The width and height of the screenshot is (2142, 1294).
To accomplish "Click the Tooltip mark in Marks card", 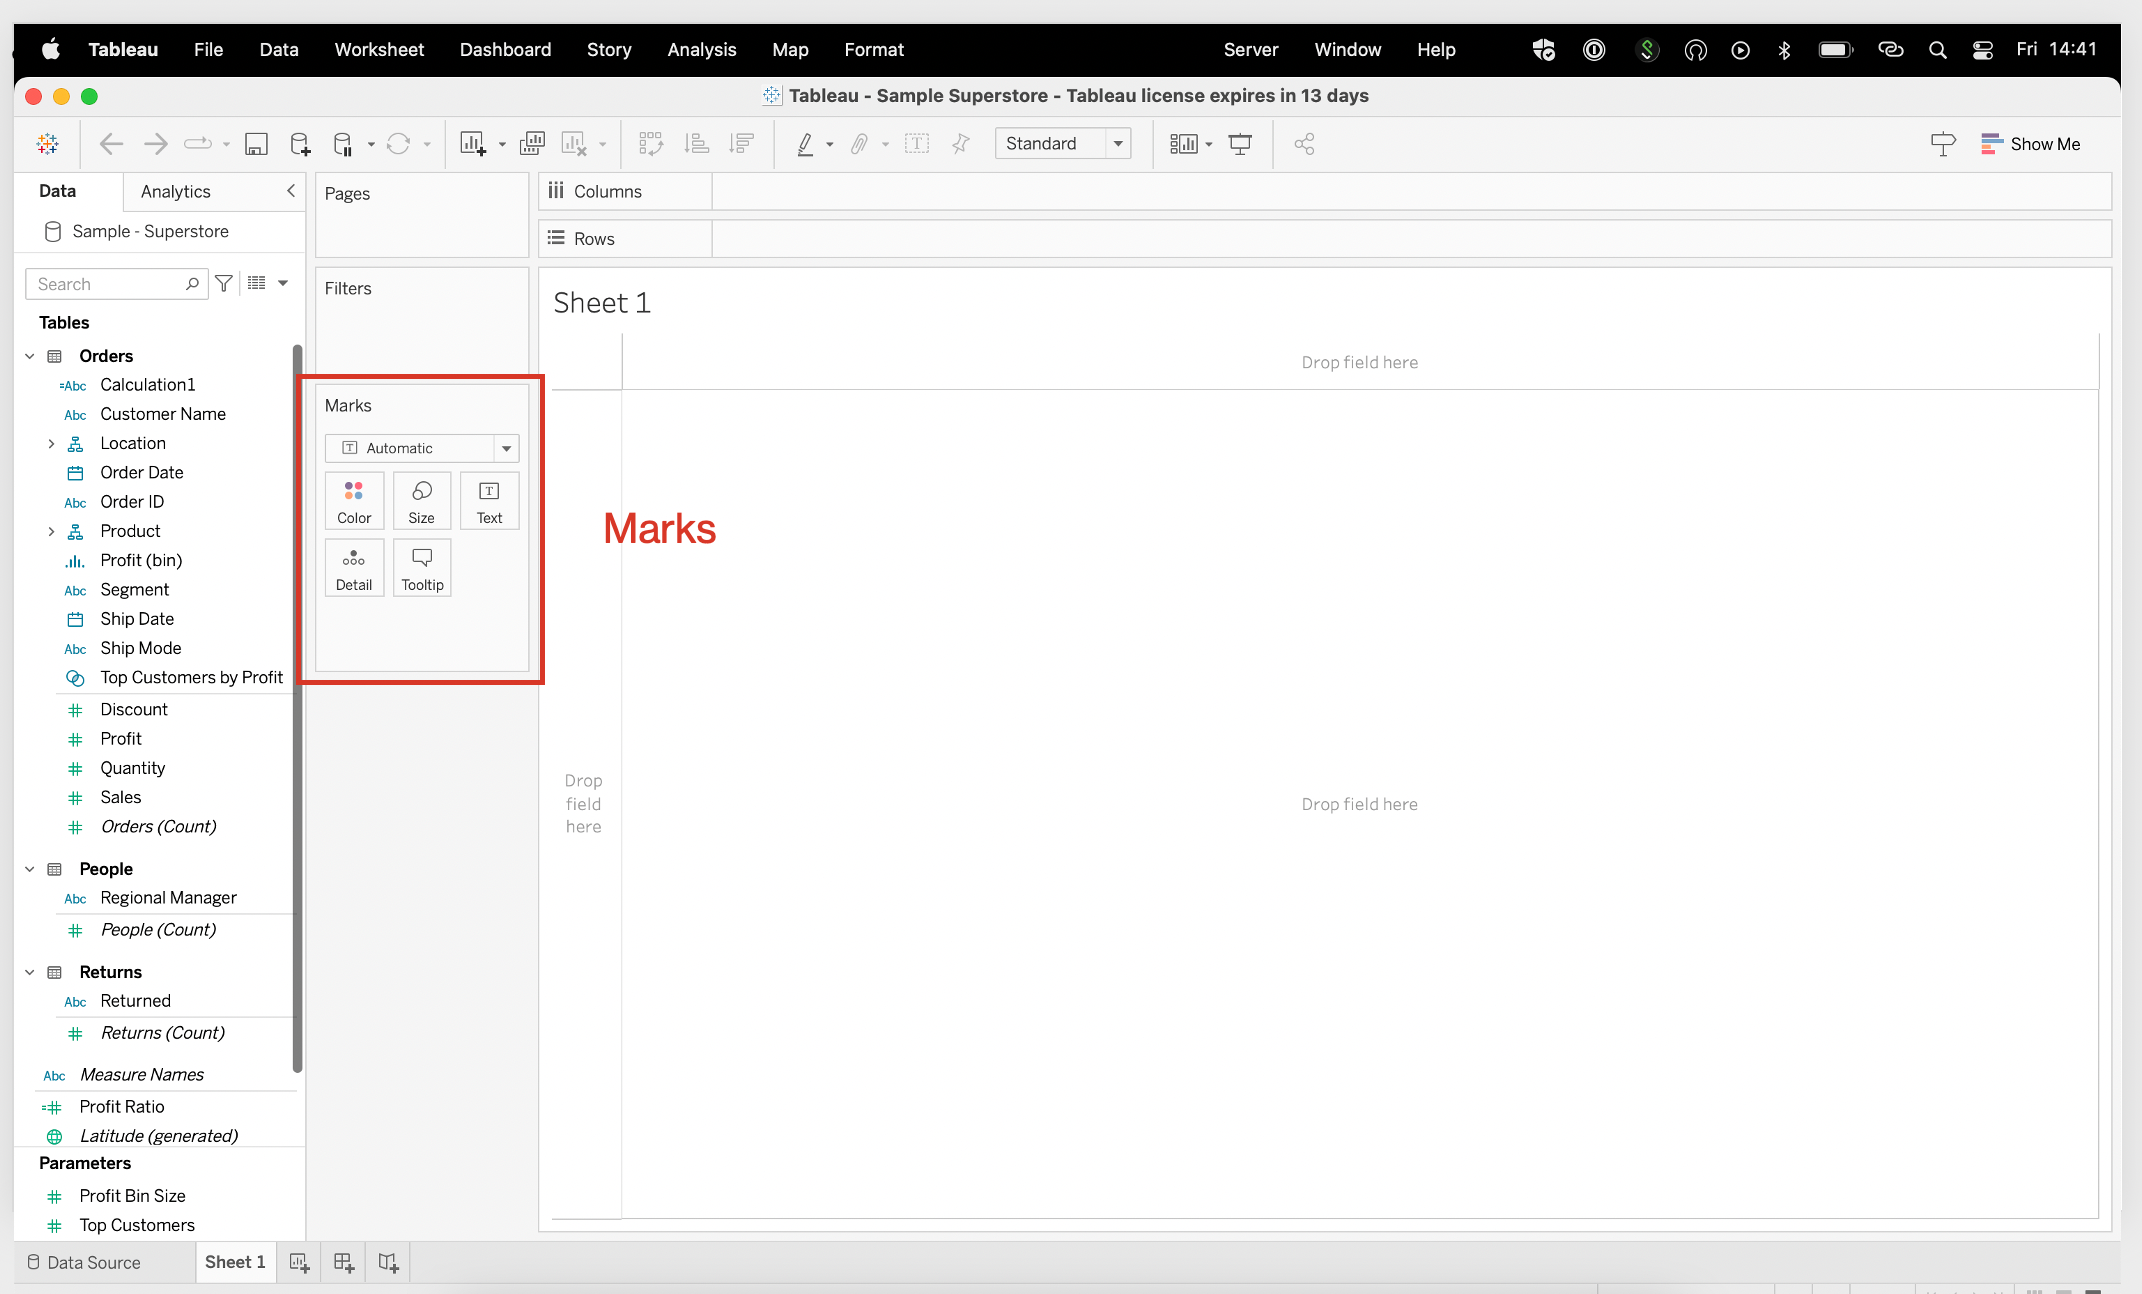I will click(x=422, y=567).
